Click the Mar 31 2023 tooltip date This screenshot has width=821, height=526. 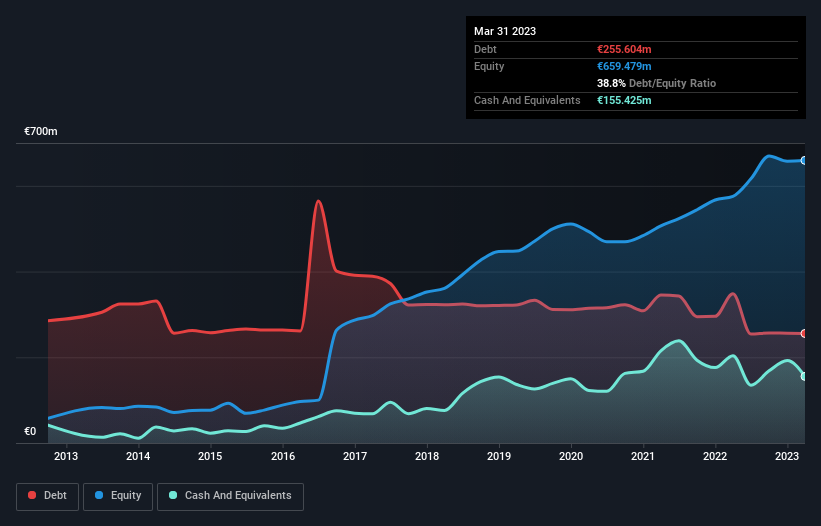click(505, 31)
